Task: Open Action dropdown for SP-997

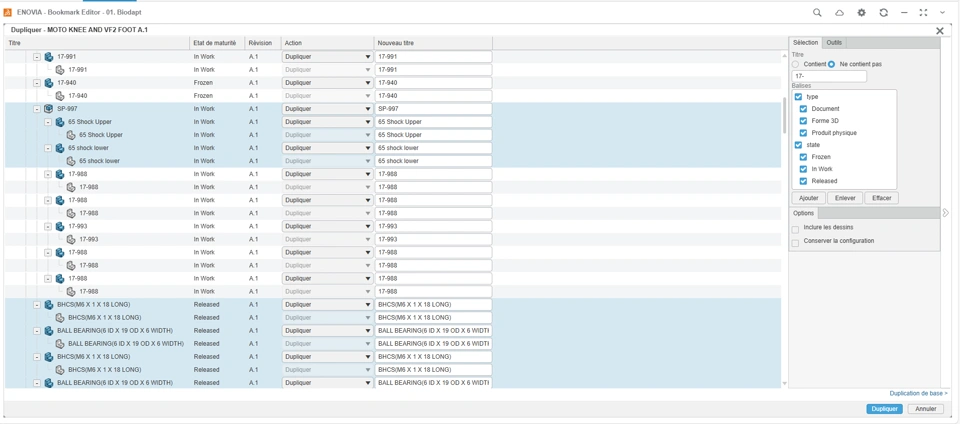Action: pos(328,109)
